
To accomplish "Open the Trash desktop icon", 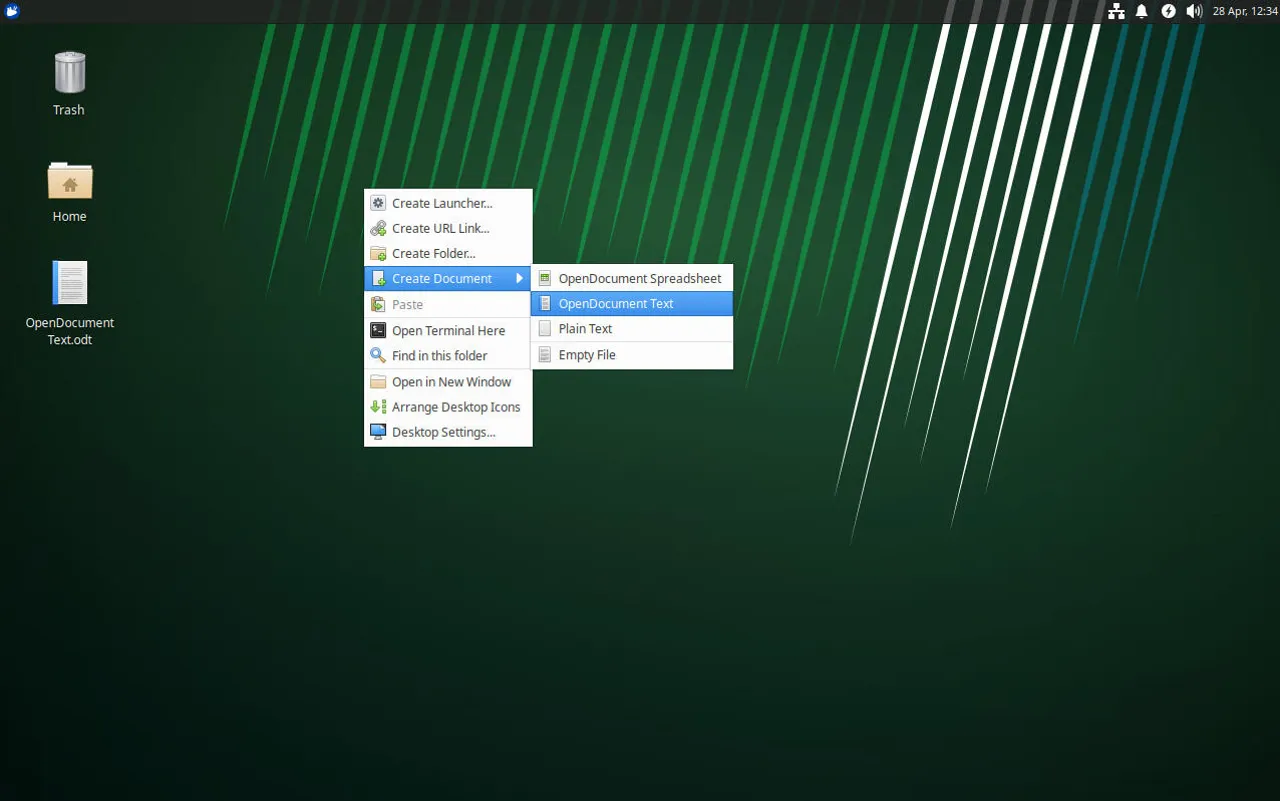I will (x=69, y=73).
